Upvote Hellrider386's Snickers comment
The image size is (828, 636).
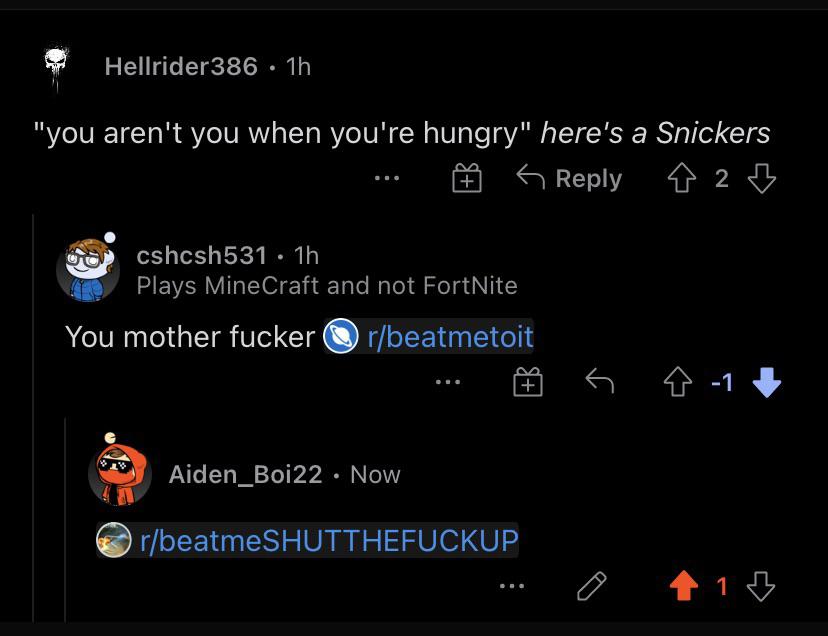(681, 179)
